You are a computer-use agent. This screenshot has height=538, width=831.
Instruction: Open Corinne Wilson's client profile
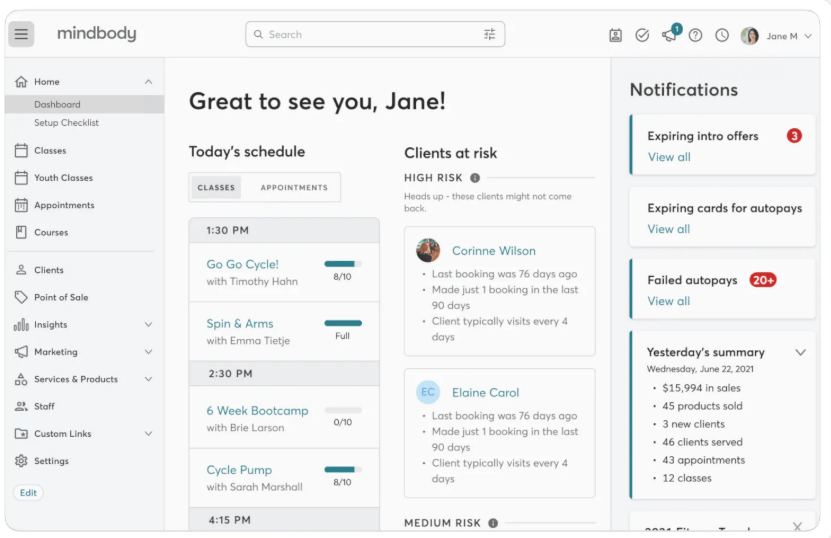pos(493,251)
